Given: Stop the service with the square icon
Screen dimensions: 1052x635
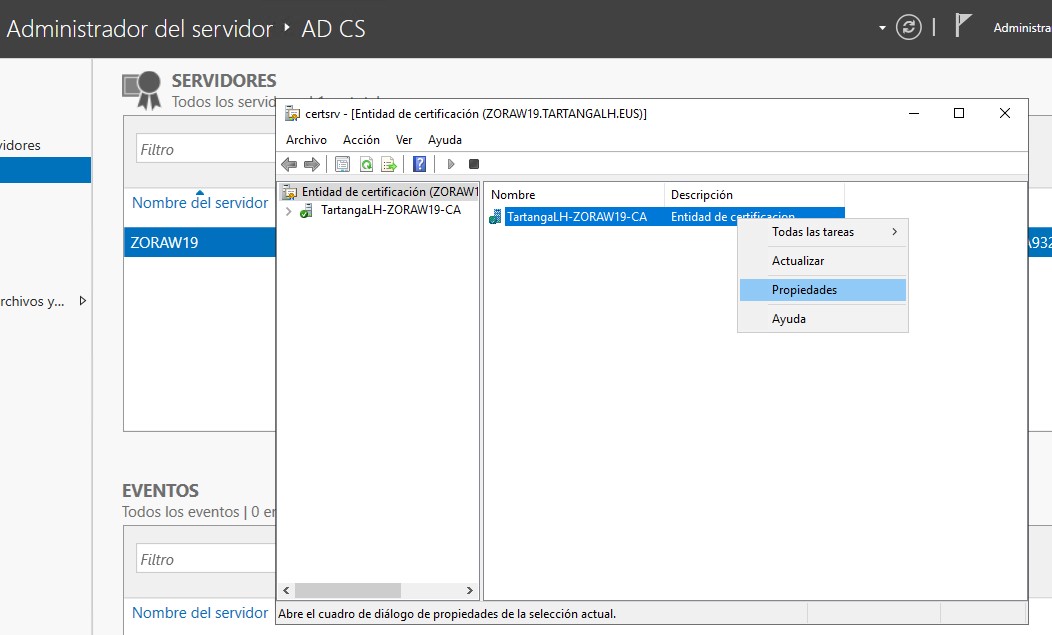Looking at the screenshot, I should [x=474, y=164].
